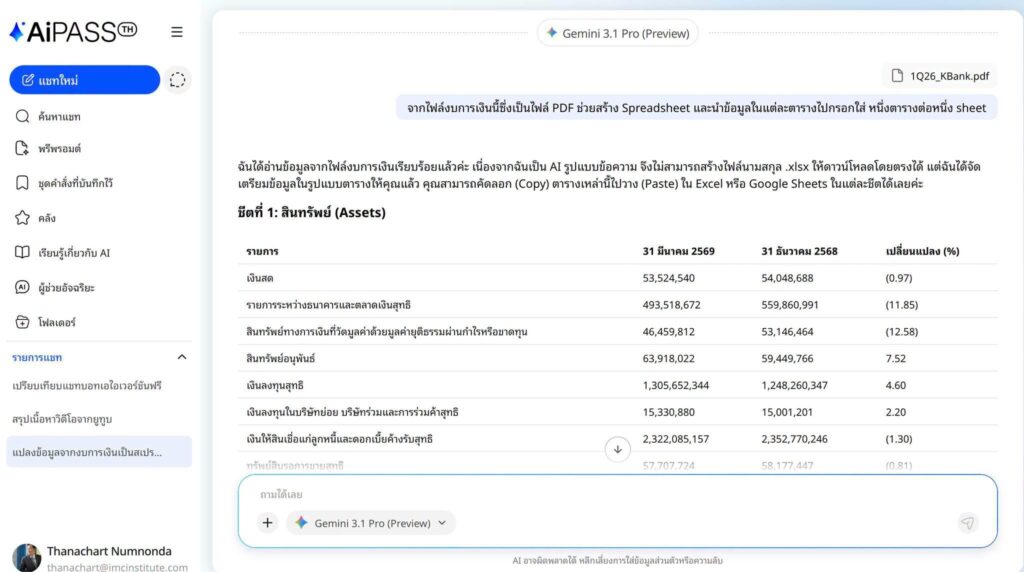Click the scroll-to-bottom arrow button
Image resolution: width=1024 pixels, height=572 pixels.
[x=617, y=449]
